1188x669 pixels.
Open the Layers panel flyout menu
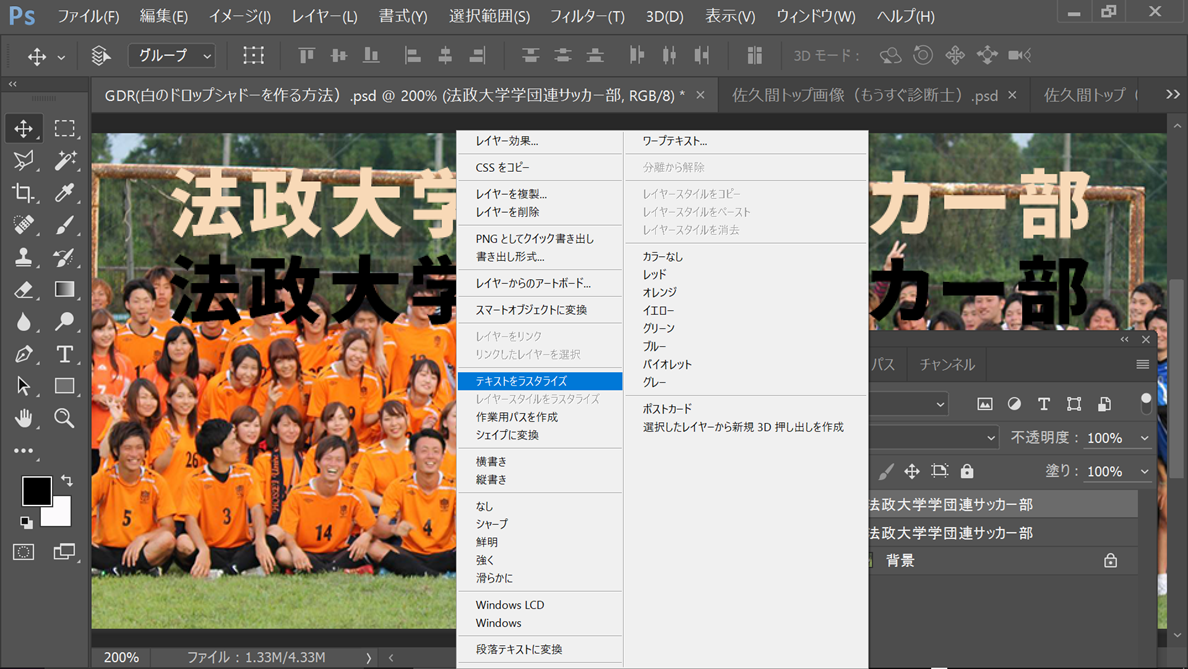[1143, 364]
